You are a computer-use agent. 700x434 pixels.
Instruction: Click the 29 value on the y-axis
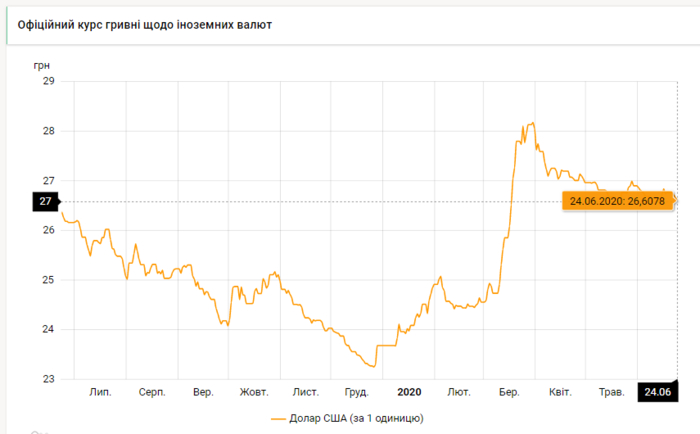[47, 81]
